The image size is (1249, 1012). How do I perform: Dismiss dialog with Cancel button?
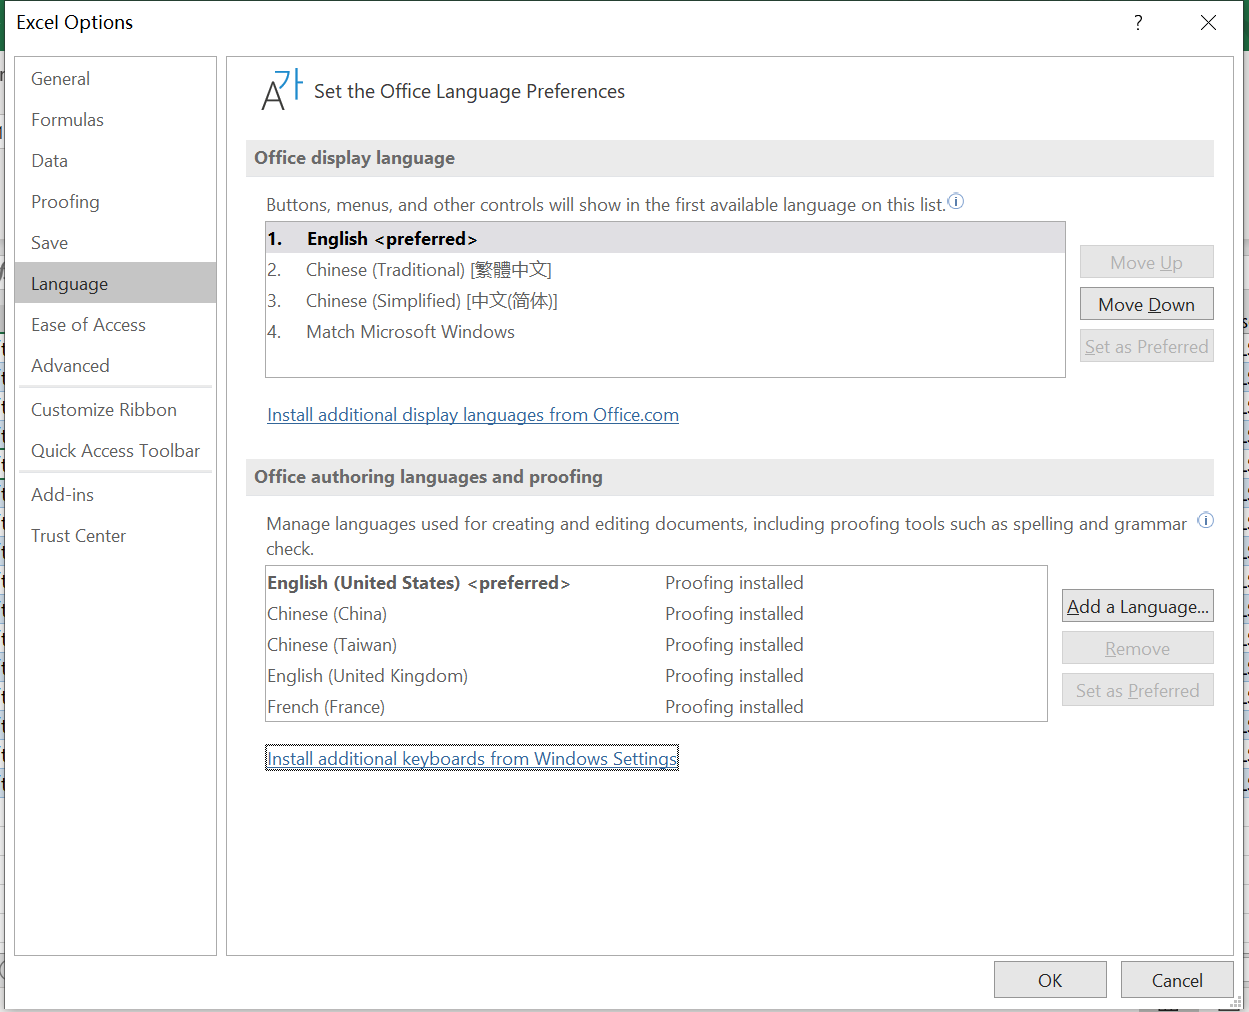pos(1177,980)
